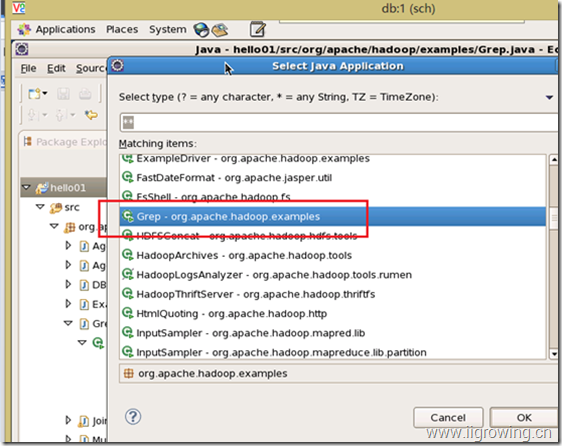Image resolution: width=562 pixels, height=446 pixels.
Task: Open the text editor notepad launcher icon
Action: (257, 29)
